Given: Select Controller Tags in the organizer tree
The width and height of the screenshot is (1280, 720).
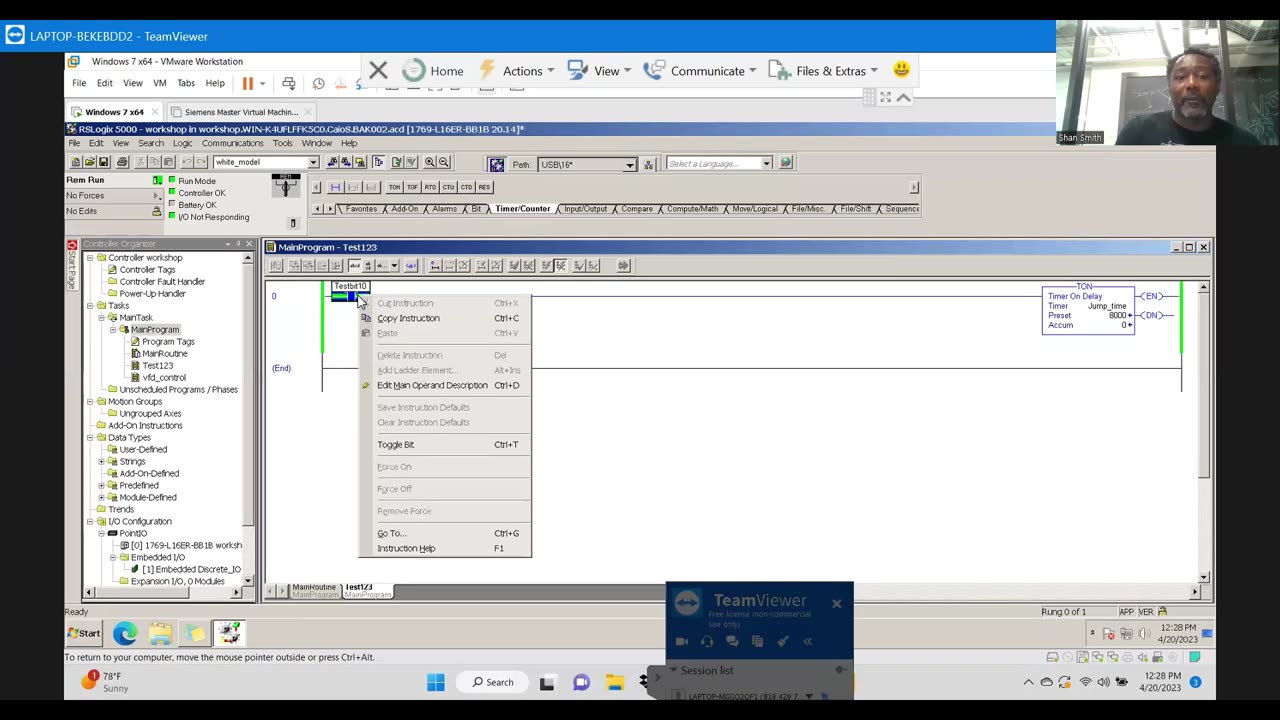Looking at the screenshot, I should 147,269.
